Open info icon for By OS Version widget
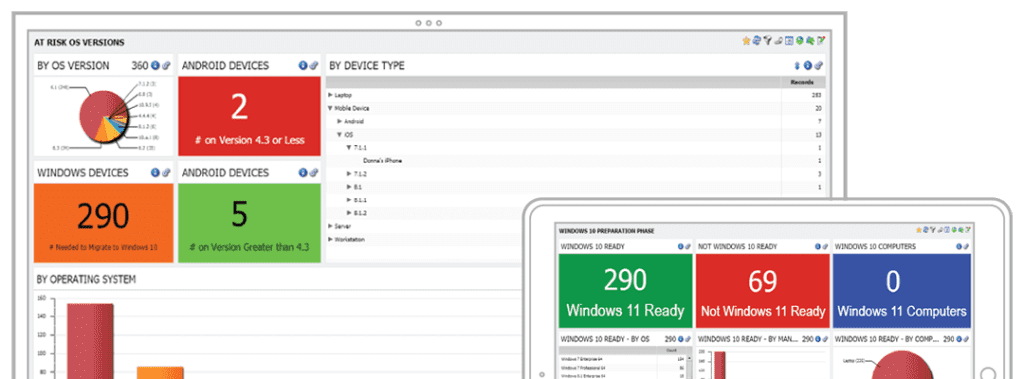Image resolution: width=1024 pixels, height=379 pixels. (155, 65)
